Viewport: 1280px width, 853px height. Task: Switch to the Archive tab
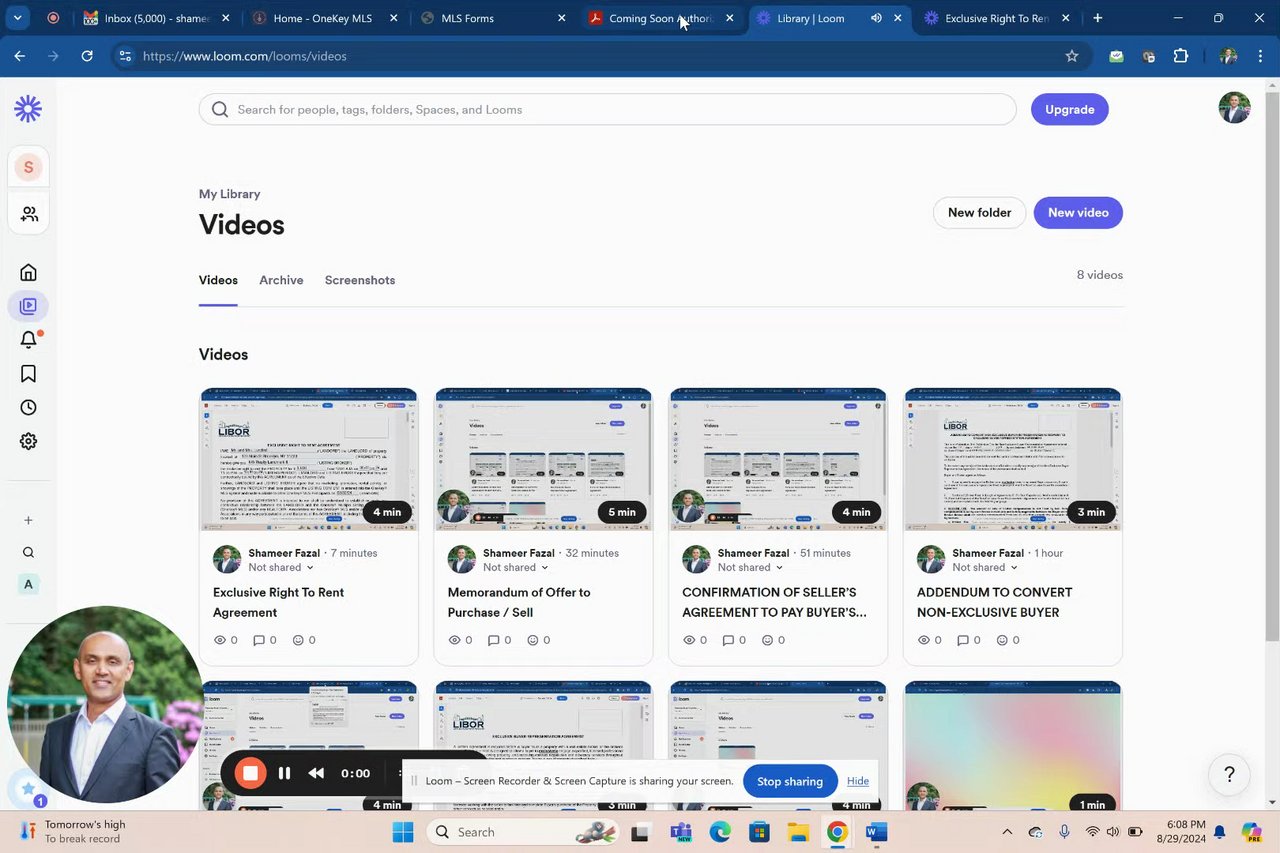point(281,280)
